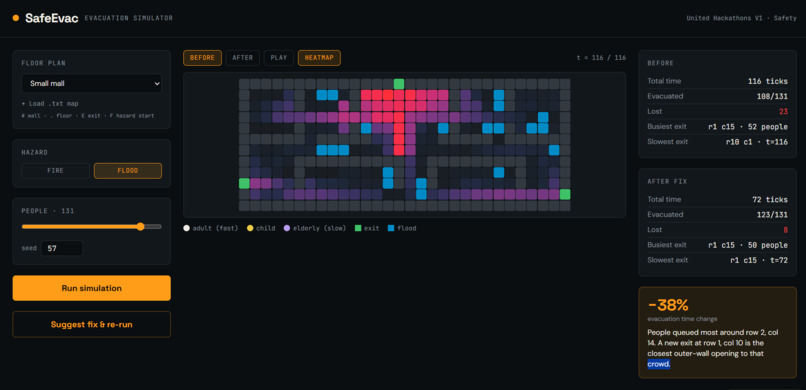Click the Before total time '116 ticks' value
The height and width of the screenshot is (390, 806).
[x=768, y=81]
